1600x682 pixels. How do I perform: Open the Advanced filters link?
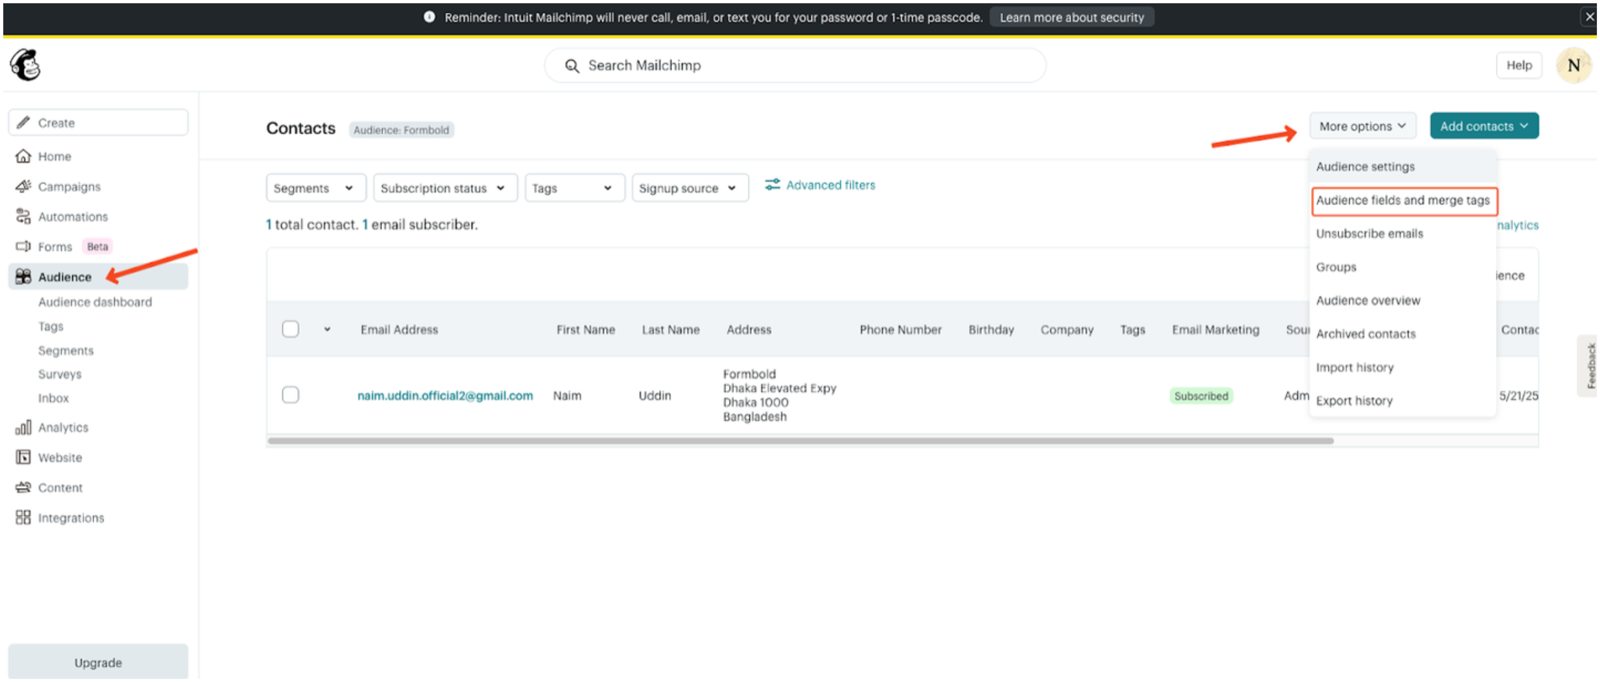coord(830,185)
